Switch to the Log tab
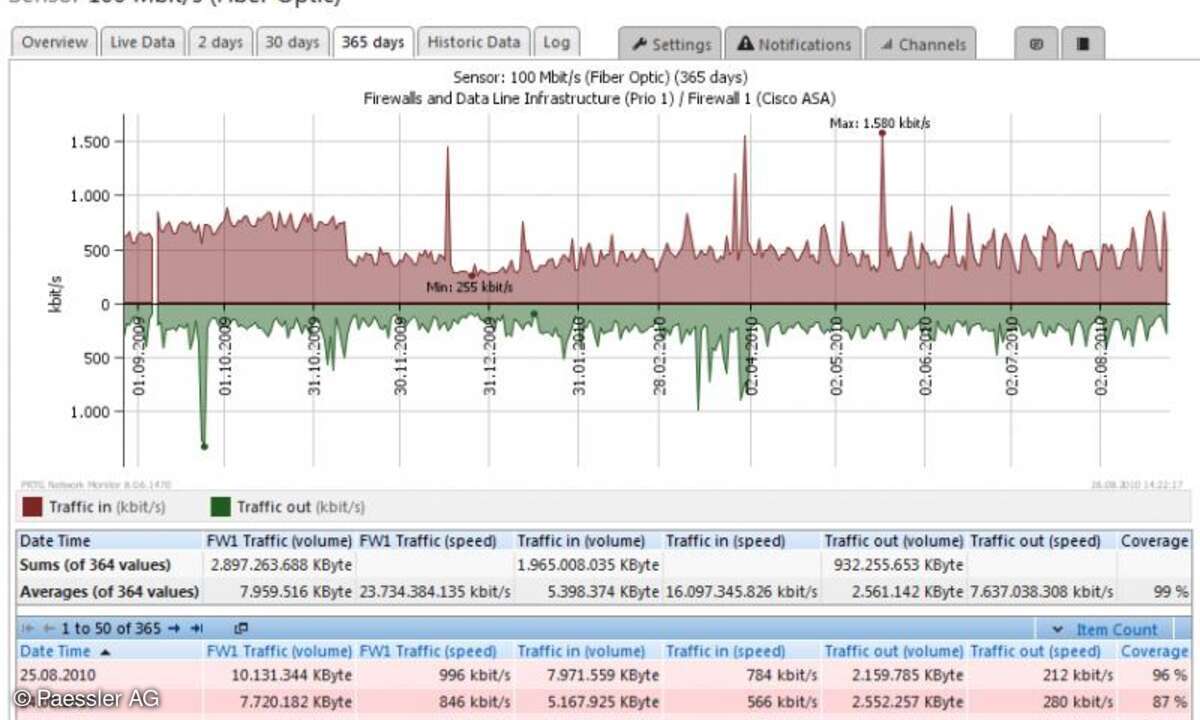 [556, 43]
